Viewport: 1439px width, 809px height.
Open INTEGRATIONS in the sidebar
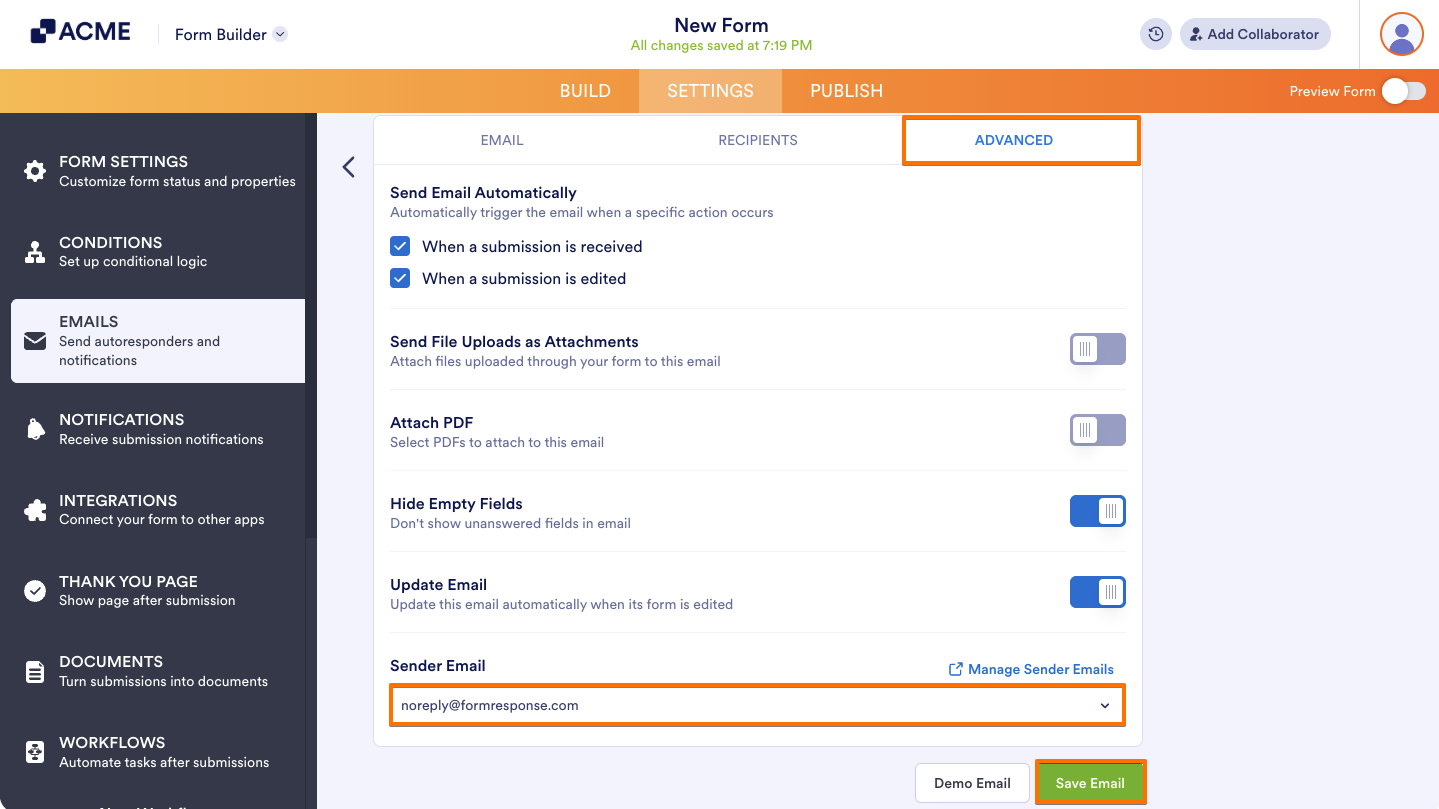click(158, 510)
